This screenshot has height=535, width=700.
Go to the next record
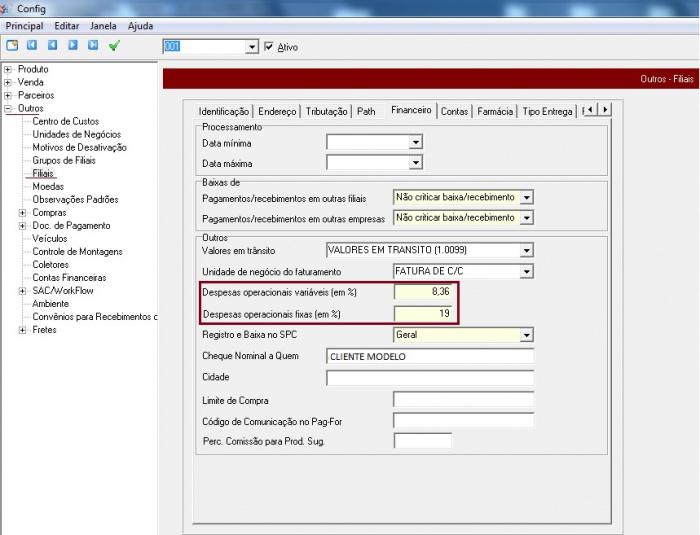72,46
